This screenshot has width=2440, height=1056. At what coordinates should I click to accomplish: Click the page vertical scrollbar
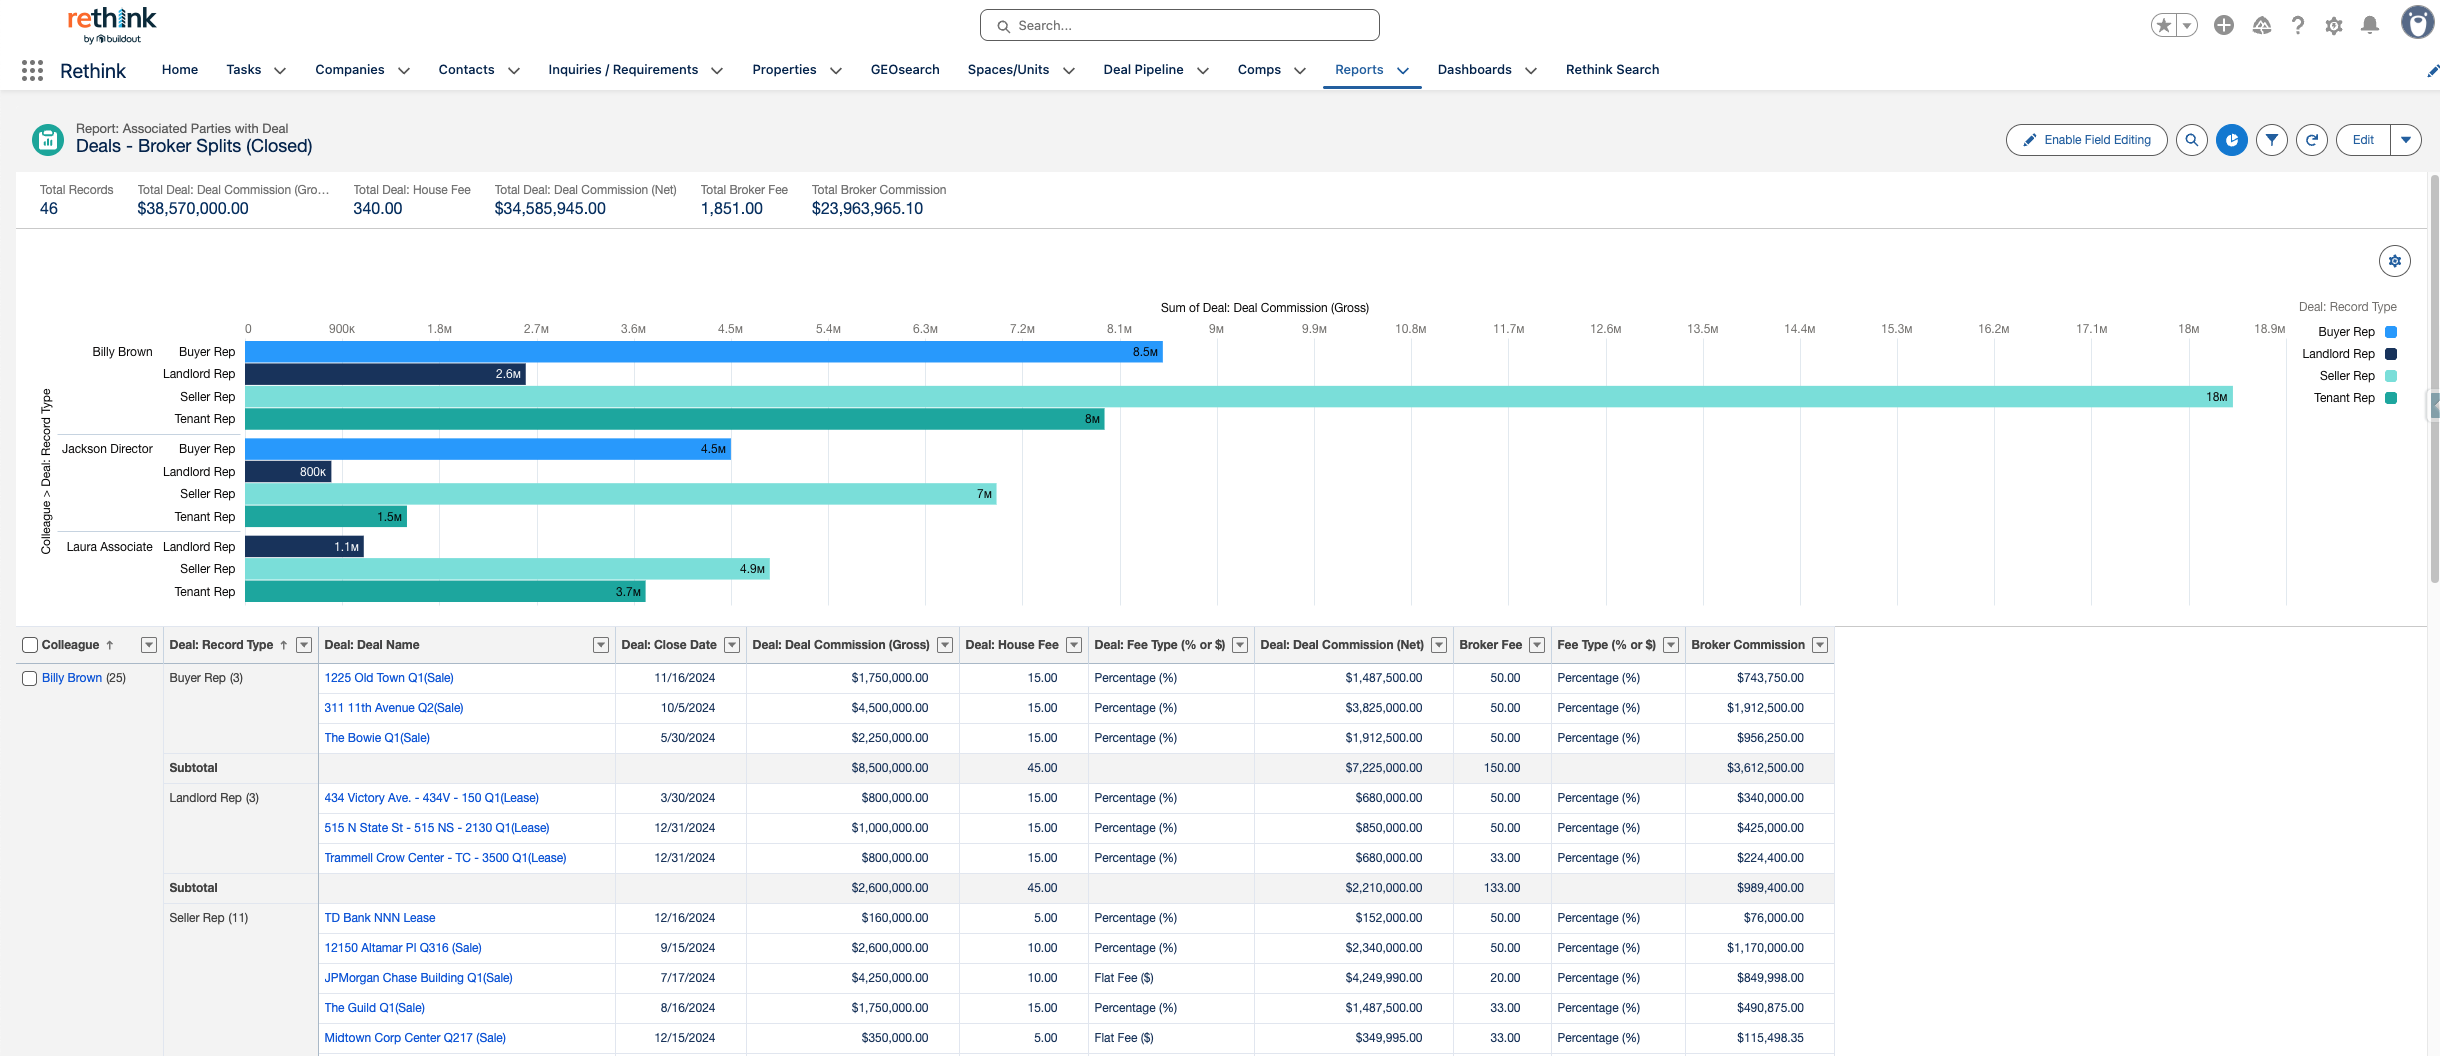pos(2434,380)
